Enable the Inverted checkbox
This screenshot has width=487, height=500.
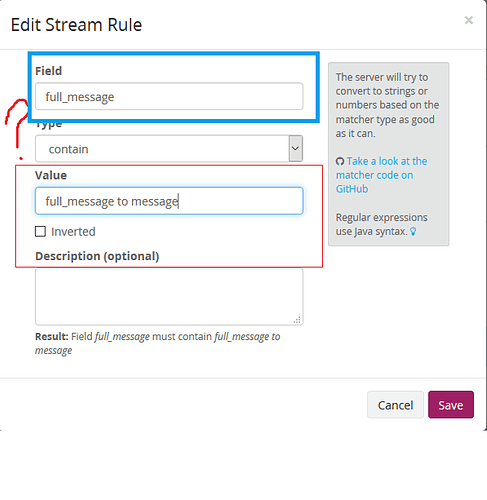click(40, 231)
